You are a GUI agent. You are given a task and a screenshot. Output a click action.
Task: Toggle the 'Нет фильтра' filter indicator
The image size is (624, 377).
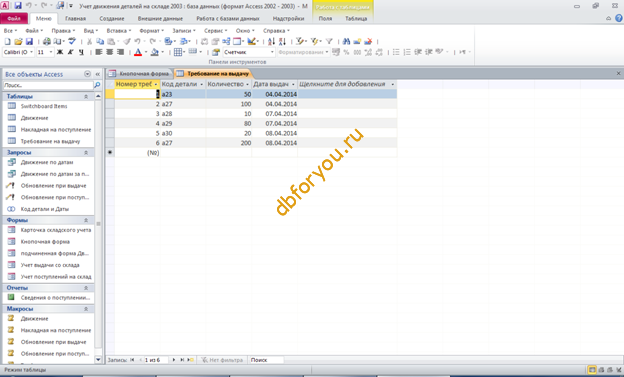tap(223, 360)
